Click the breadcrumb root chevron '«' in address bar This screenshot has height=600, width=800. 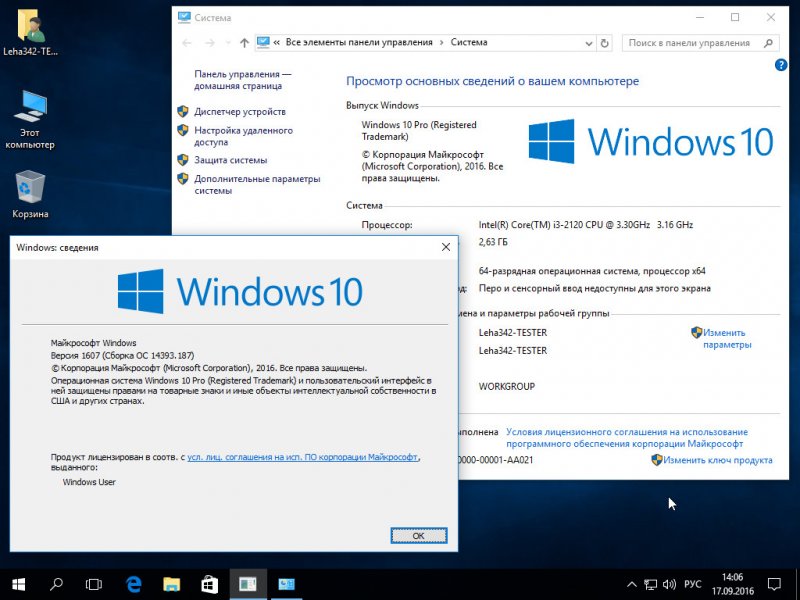(x=276, y=43)
